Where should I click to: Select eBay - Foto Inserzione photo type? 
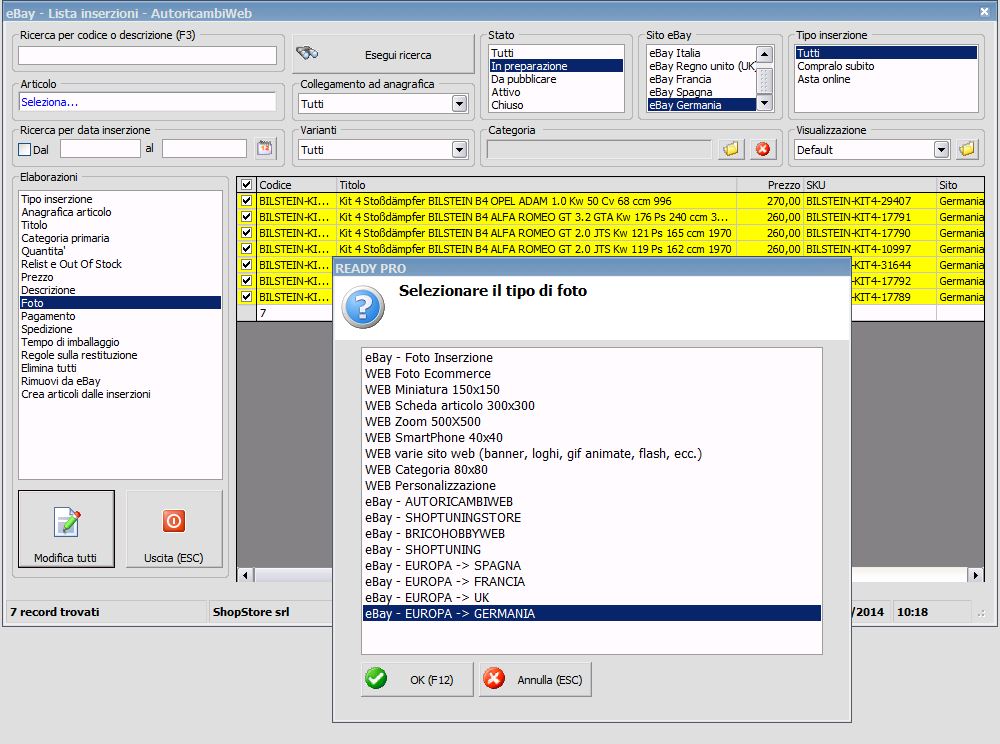(592, 358)
